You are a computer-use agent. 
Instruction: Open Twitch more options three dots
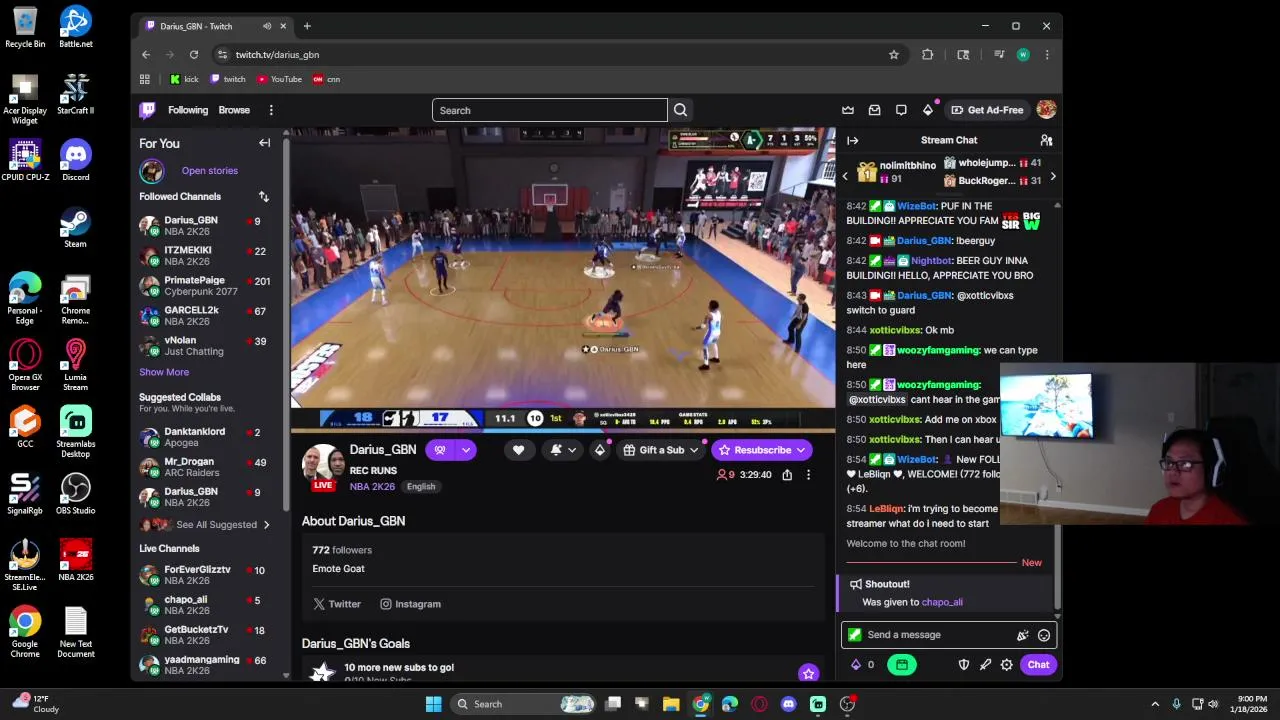pos(271,110)
